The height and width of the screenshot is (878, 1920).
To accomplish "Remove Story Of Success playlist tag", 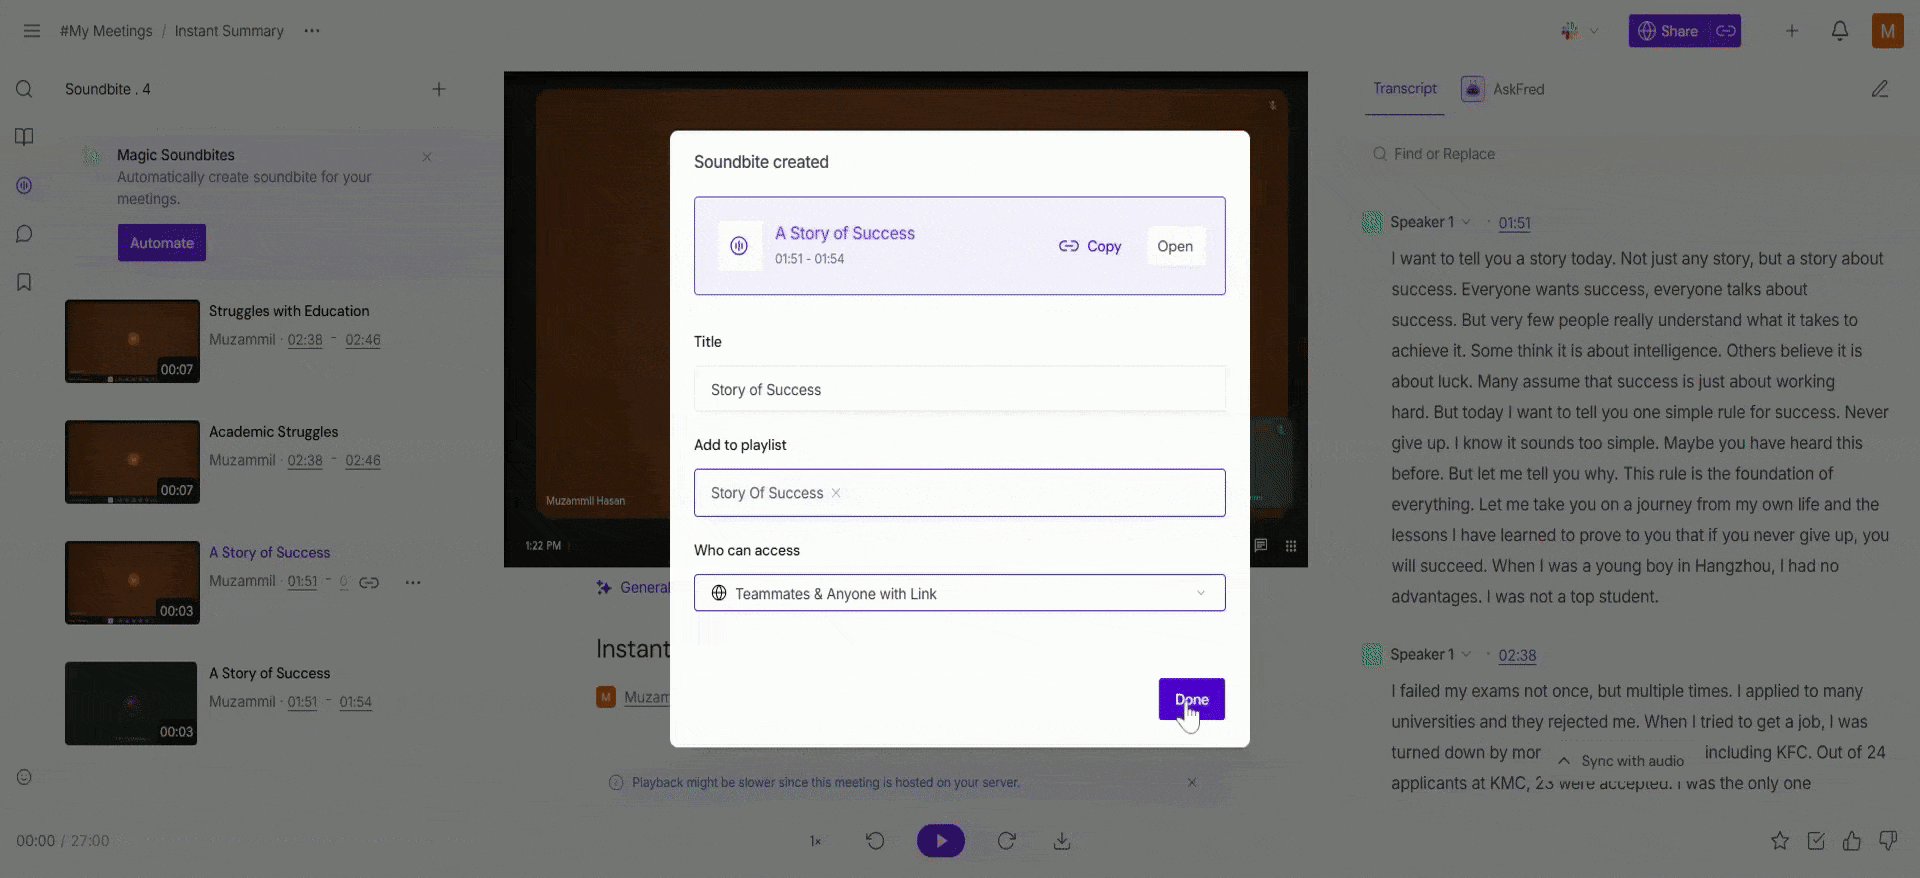I will (x=836, y=493).
